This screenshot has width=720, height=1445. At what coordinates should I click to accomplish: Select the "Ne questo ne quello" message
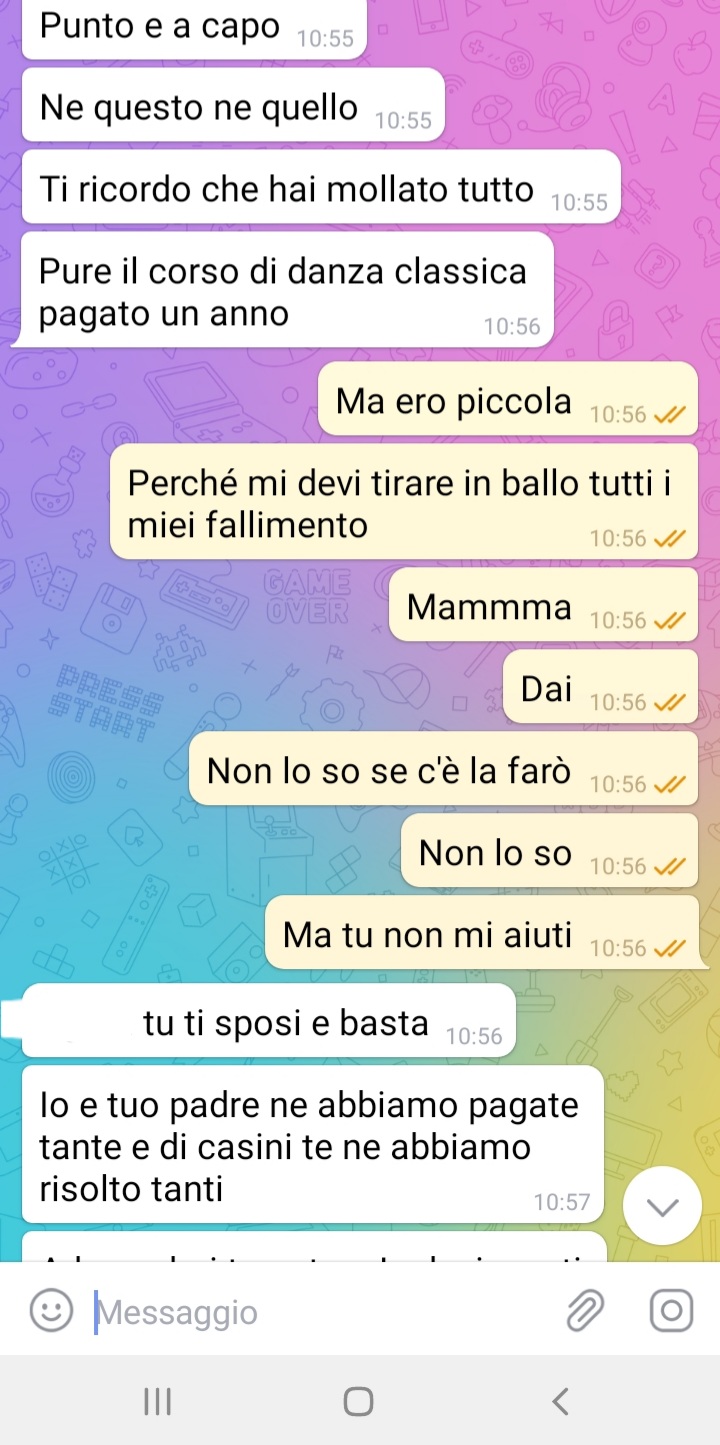(x=233, y=105)
